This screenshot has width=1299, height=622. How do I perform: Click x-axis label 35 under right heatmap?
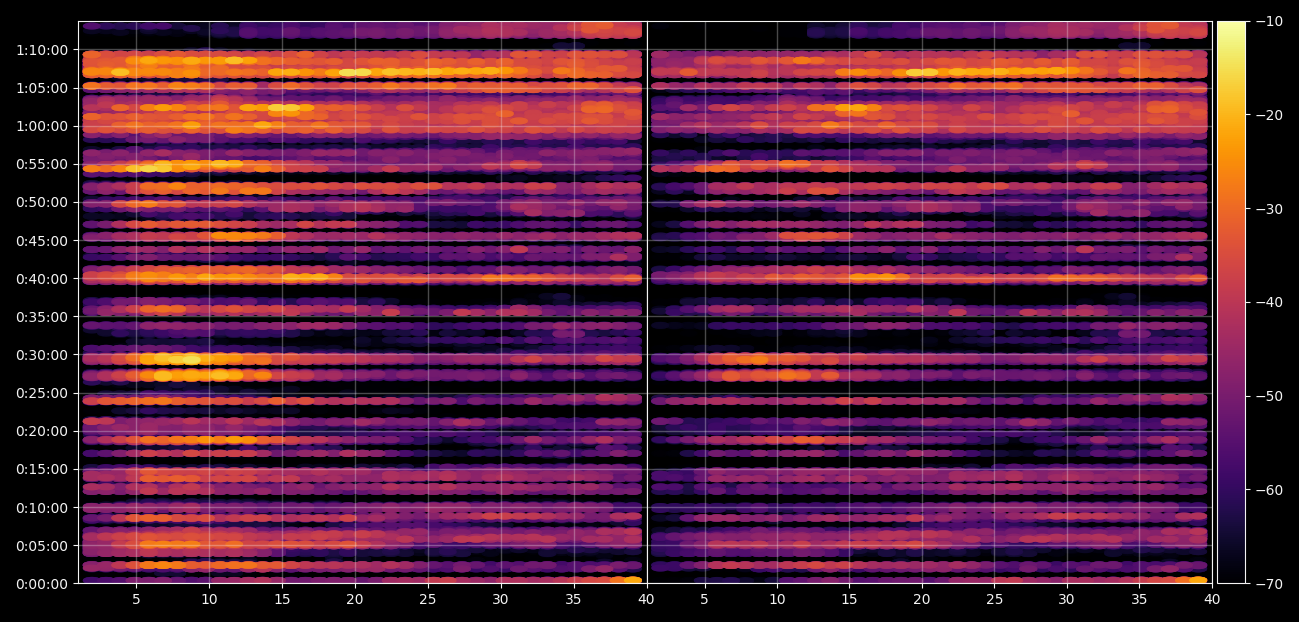[1139, 600]
